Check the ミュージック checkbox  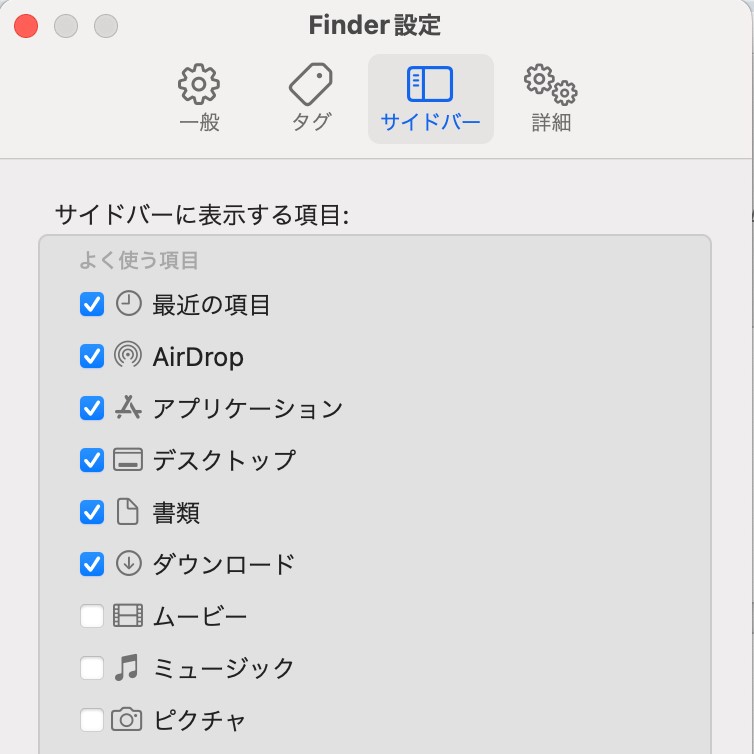coord(92,668)
